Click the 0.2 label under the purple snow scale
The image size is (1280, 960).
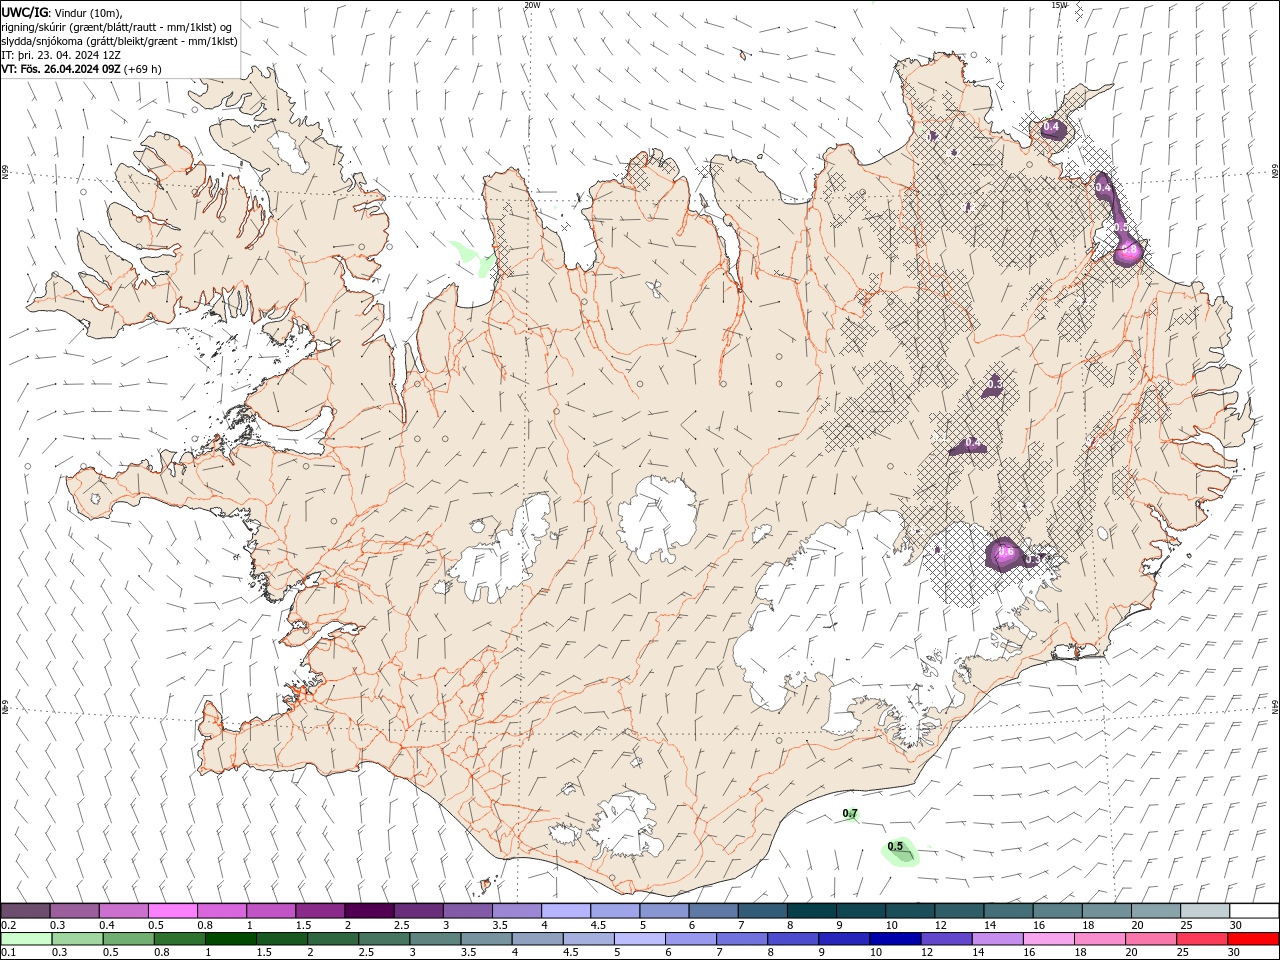coord(8,925)
